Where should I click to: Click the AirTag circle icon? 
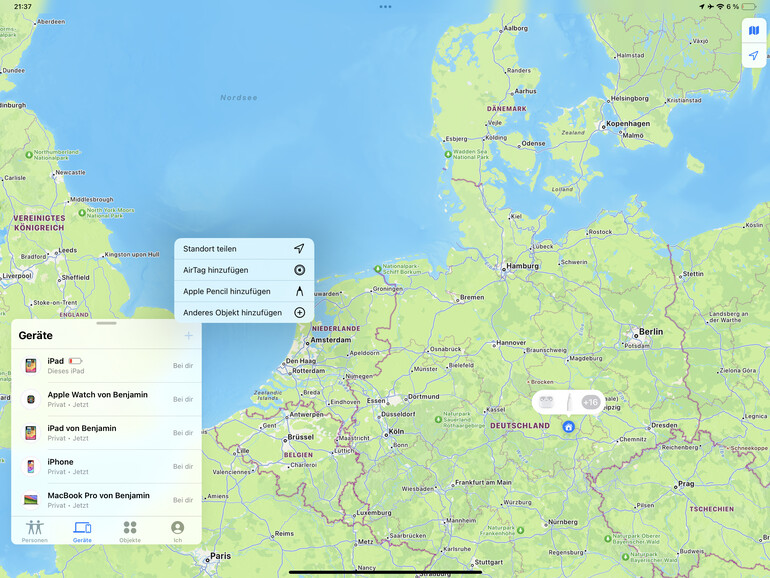(300, 270)
